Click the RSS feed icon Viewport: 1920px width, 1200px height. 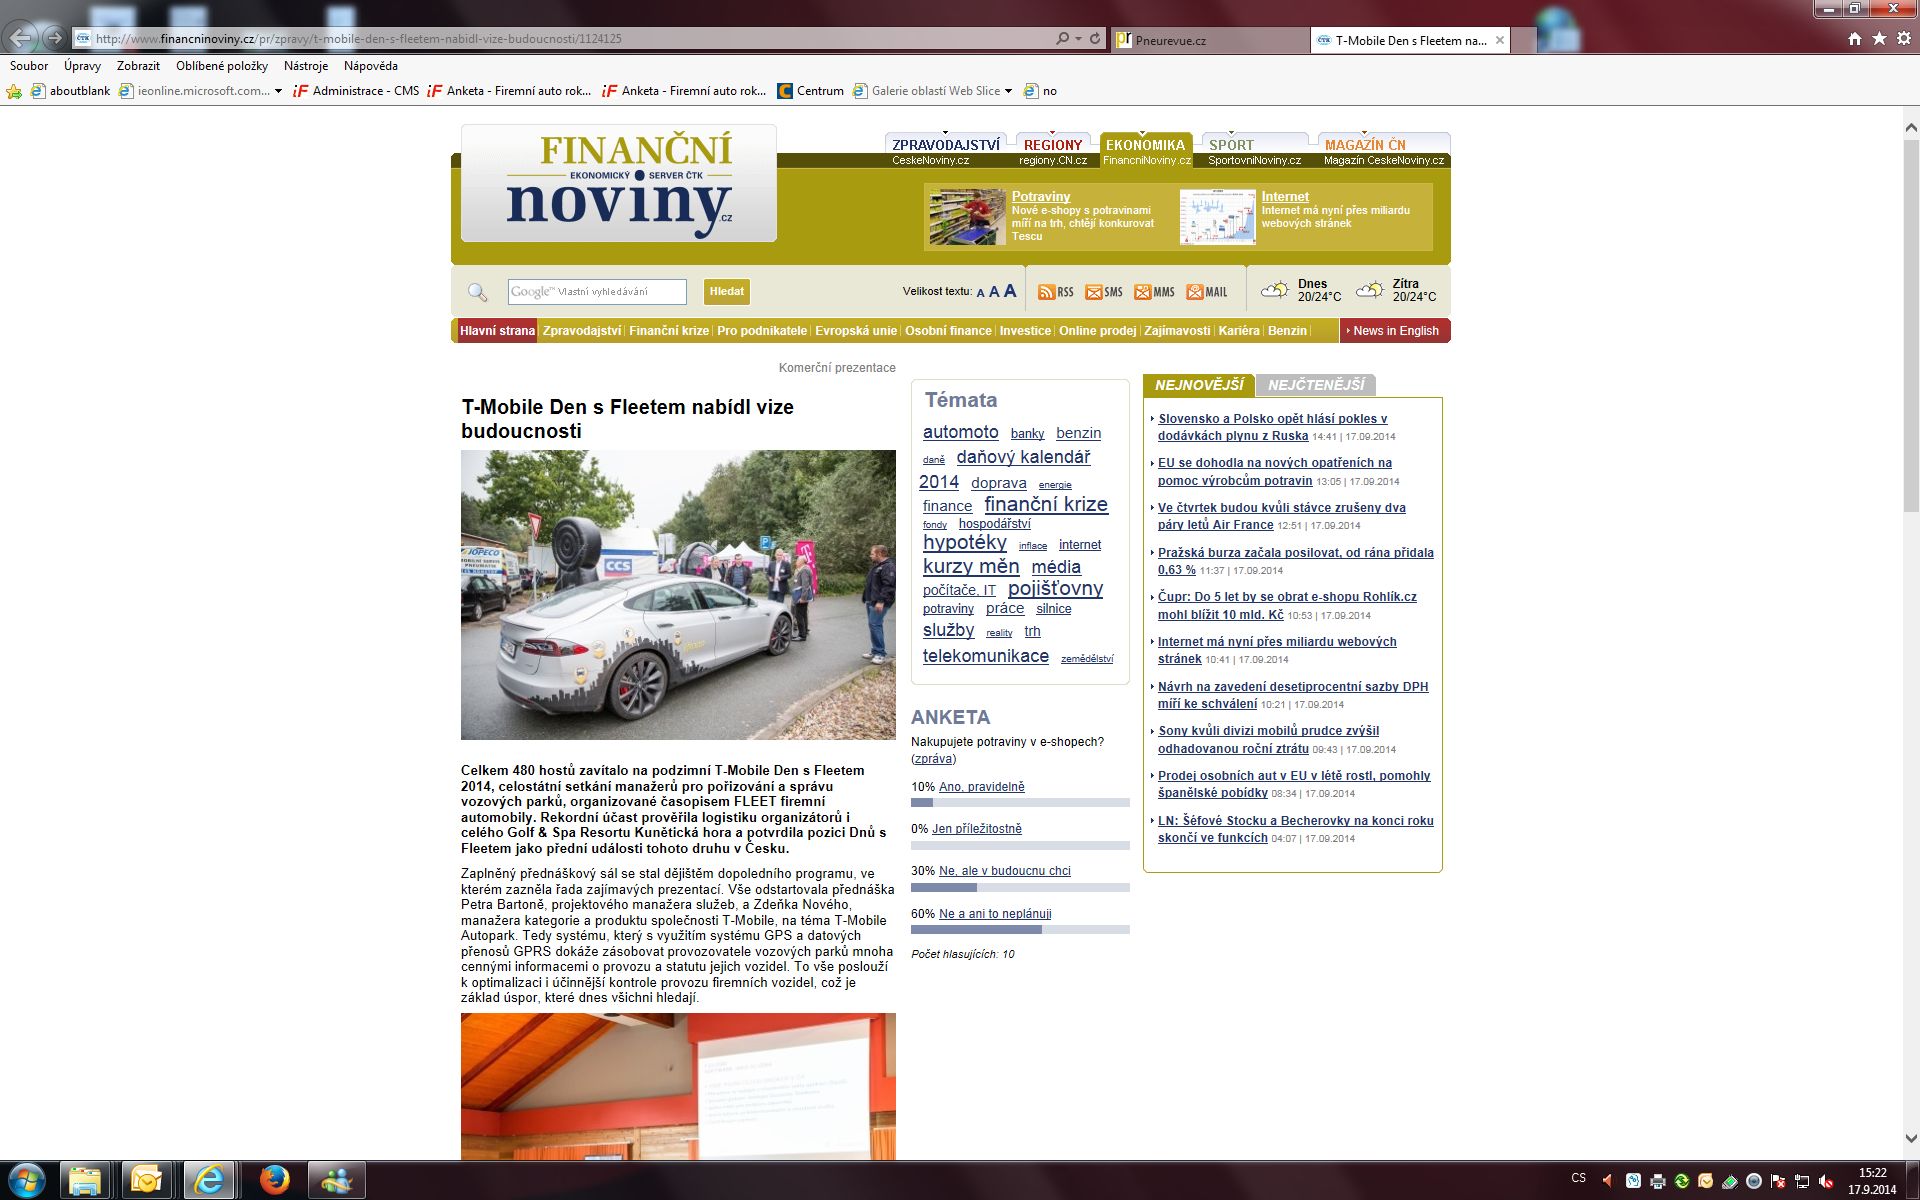pyautogui.click(x=1055, y=292)
